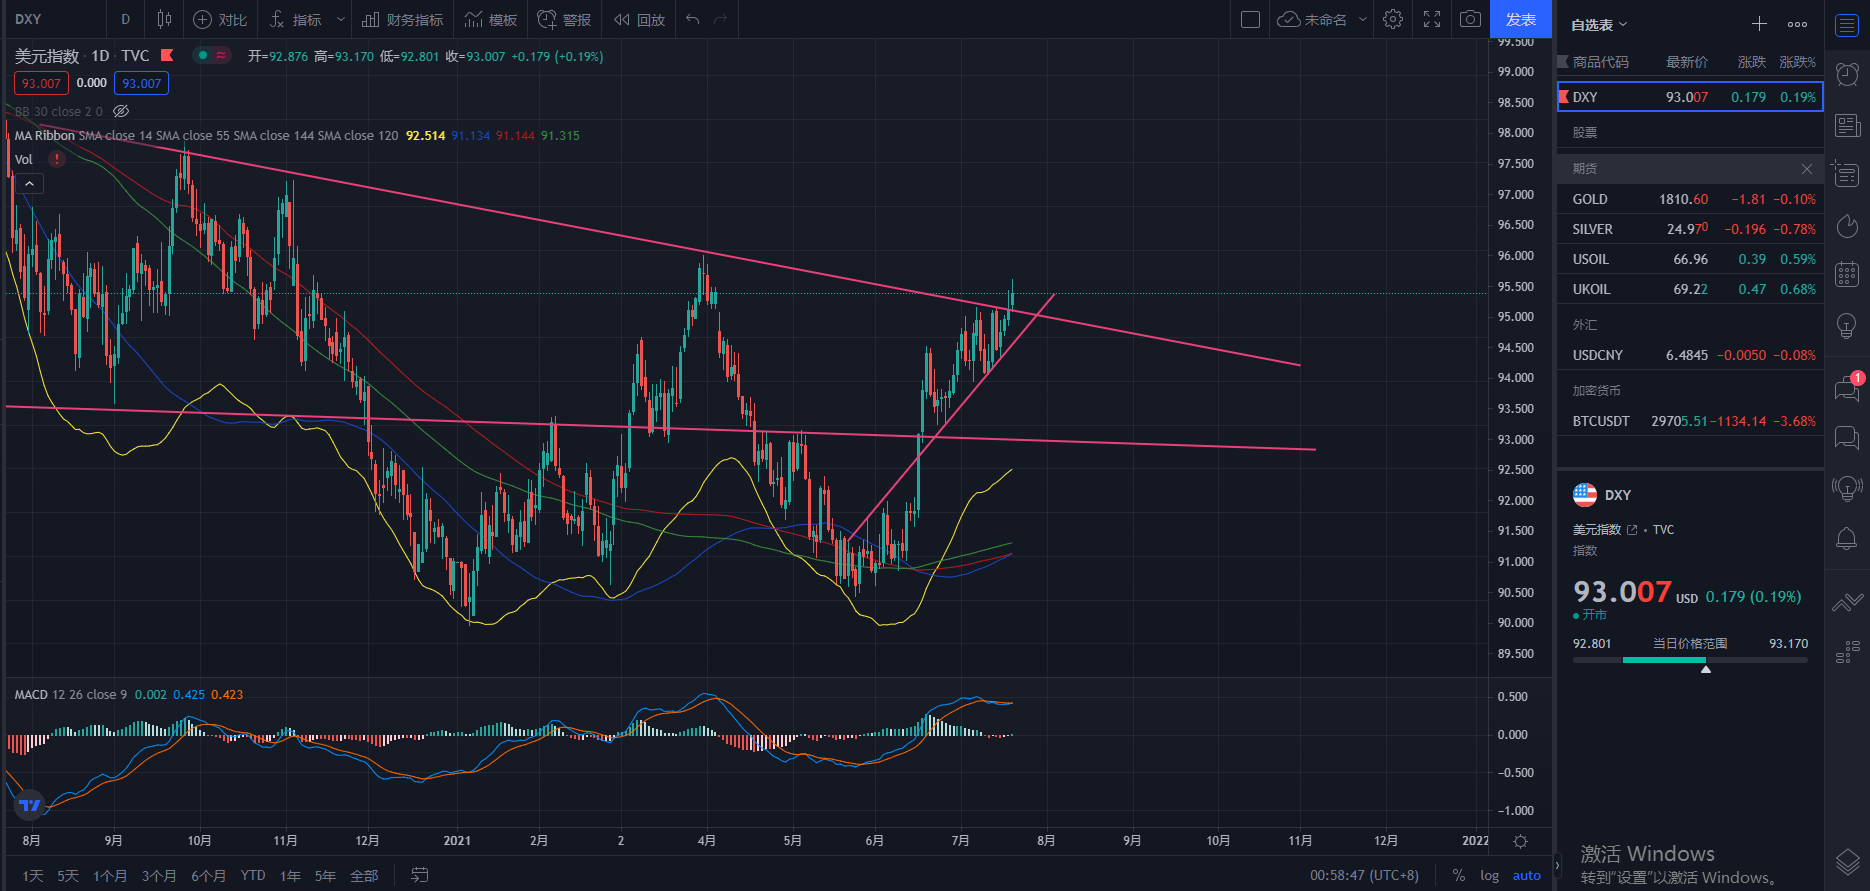
Task: Toggle visibility of the BB 30 indicator
Action: (x=121, y=111)
